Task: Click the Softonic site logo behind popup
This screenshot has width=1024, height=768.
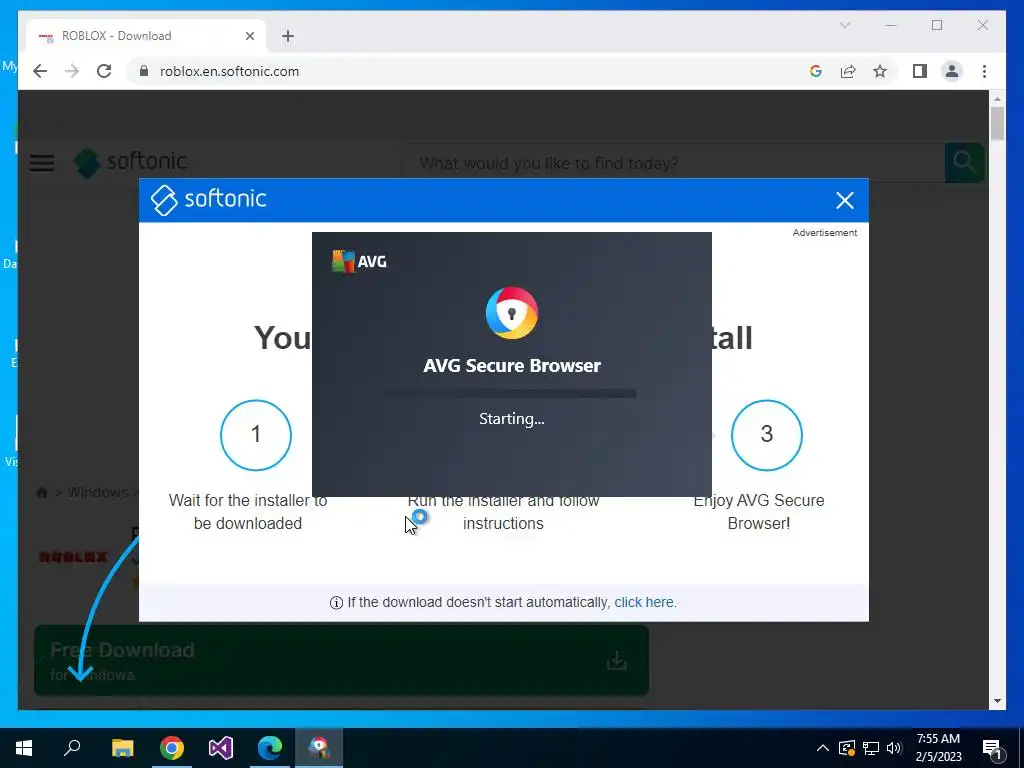Action: tap(130, 162)
